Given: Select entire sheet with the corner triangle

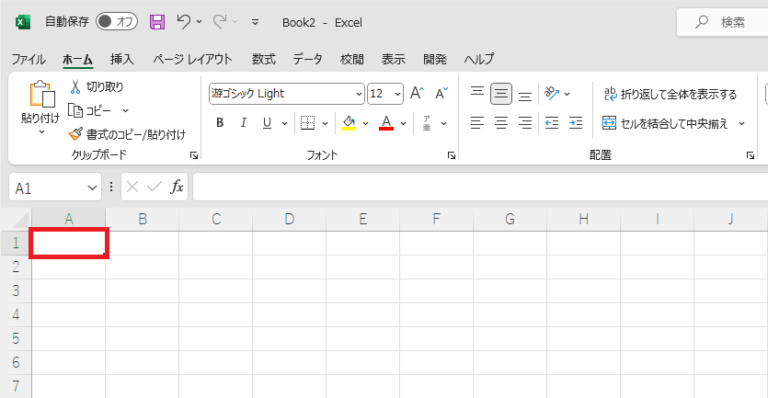Looking at the screenshot, I should click(x=21, y=220).
